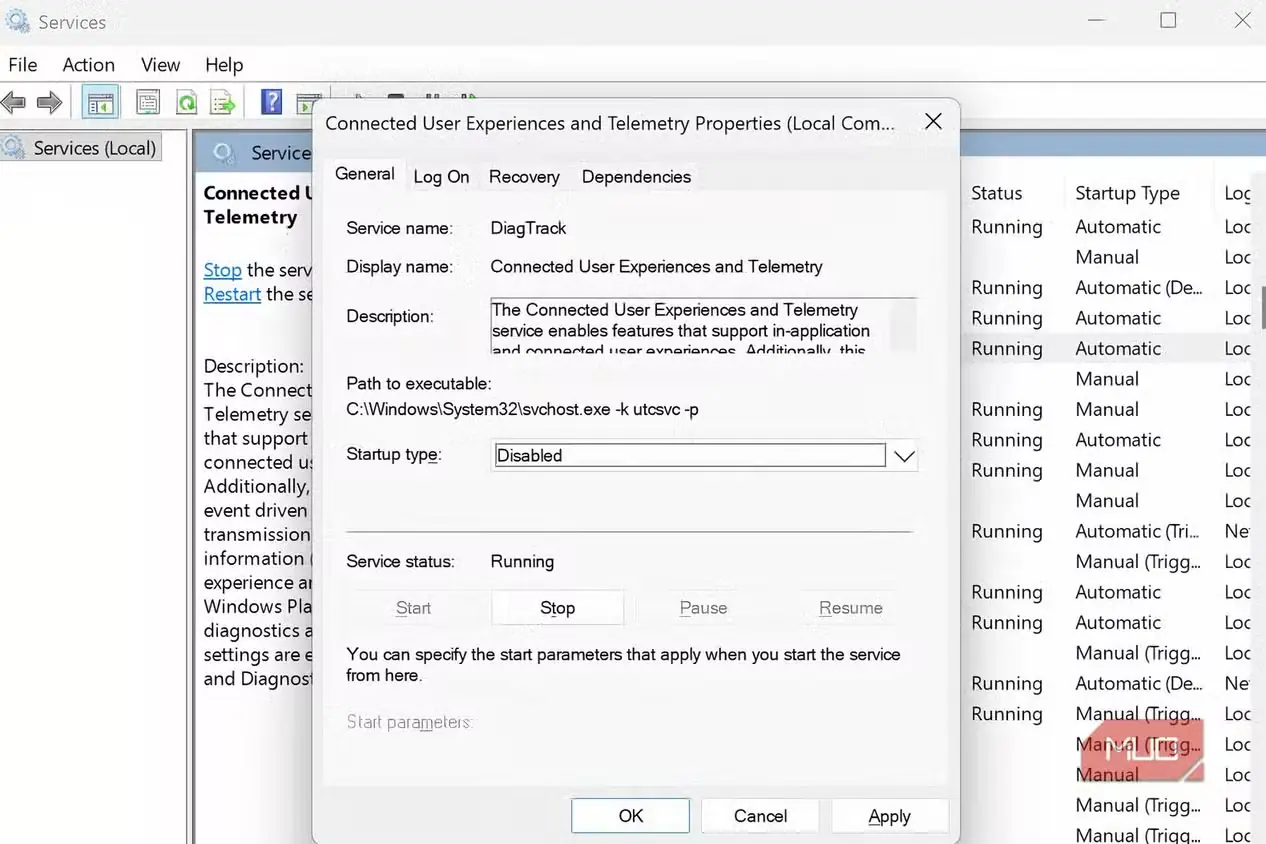
Task: Expand the Startup type dropdown arrow
Action: click(904, 456)
